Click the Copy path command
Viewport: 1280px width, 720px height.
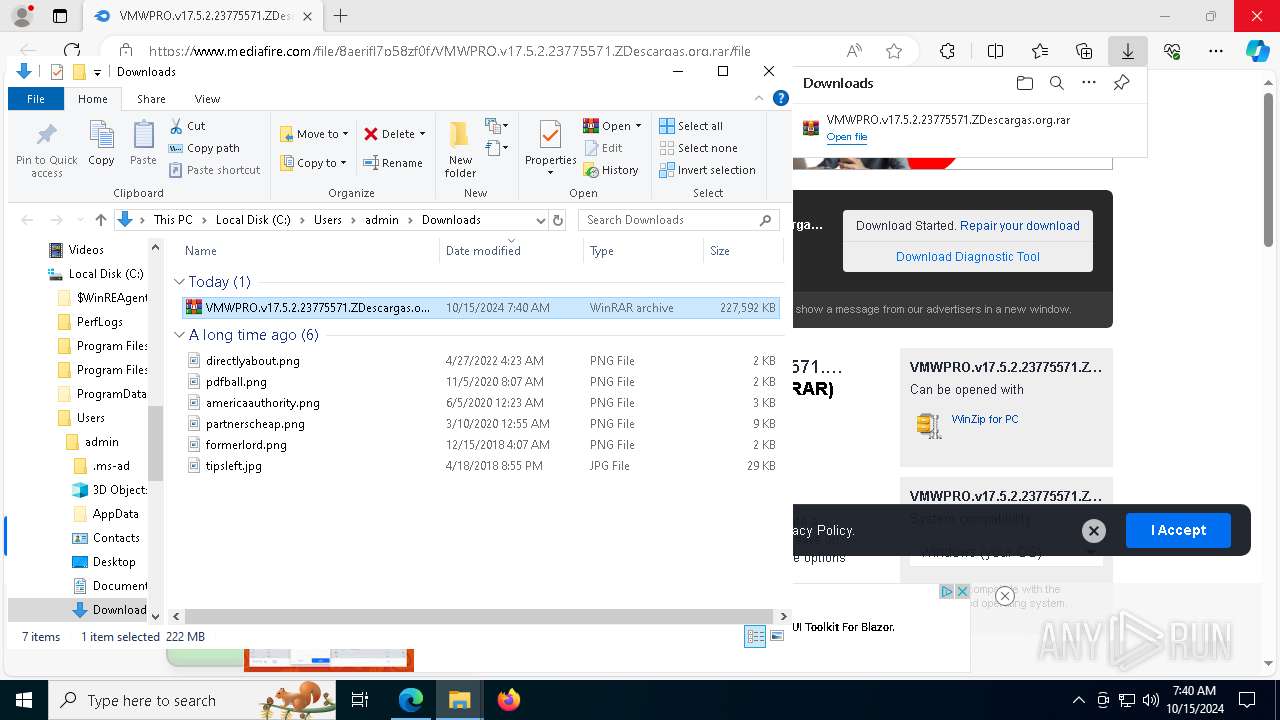(x=204, y=148)
